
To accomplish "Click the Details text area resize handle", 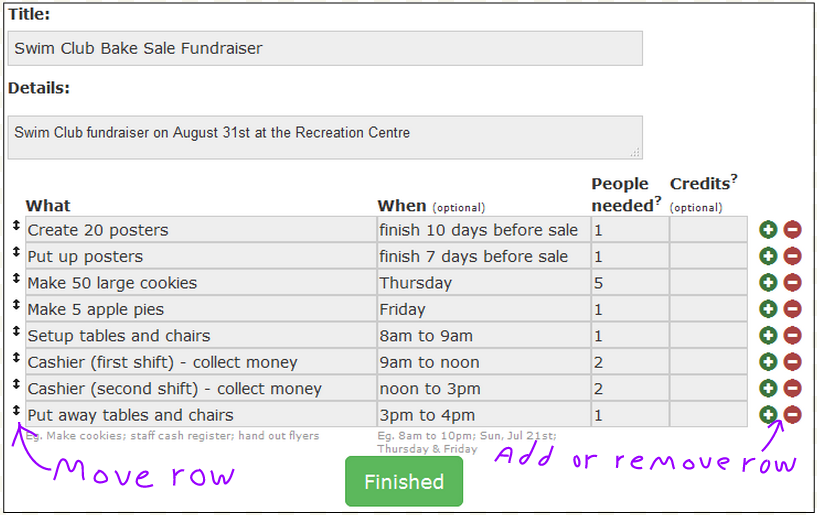I will pyautogui.click(x=636, y=153).
